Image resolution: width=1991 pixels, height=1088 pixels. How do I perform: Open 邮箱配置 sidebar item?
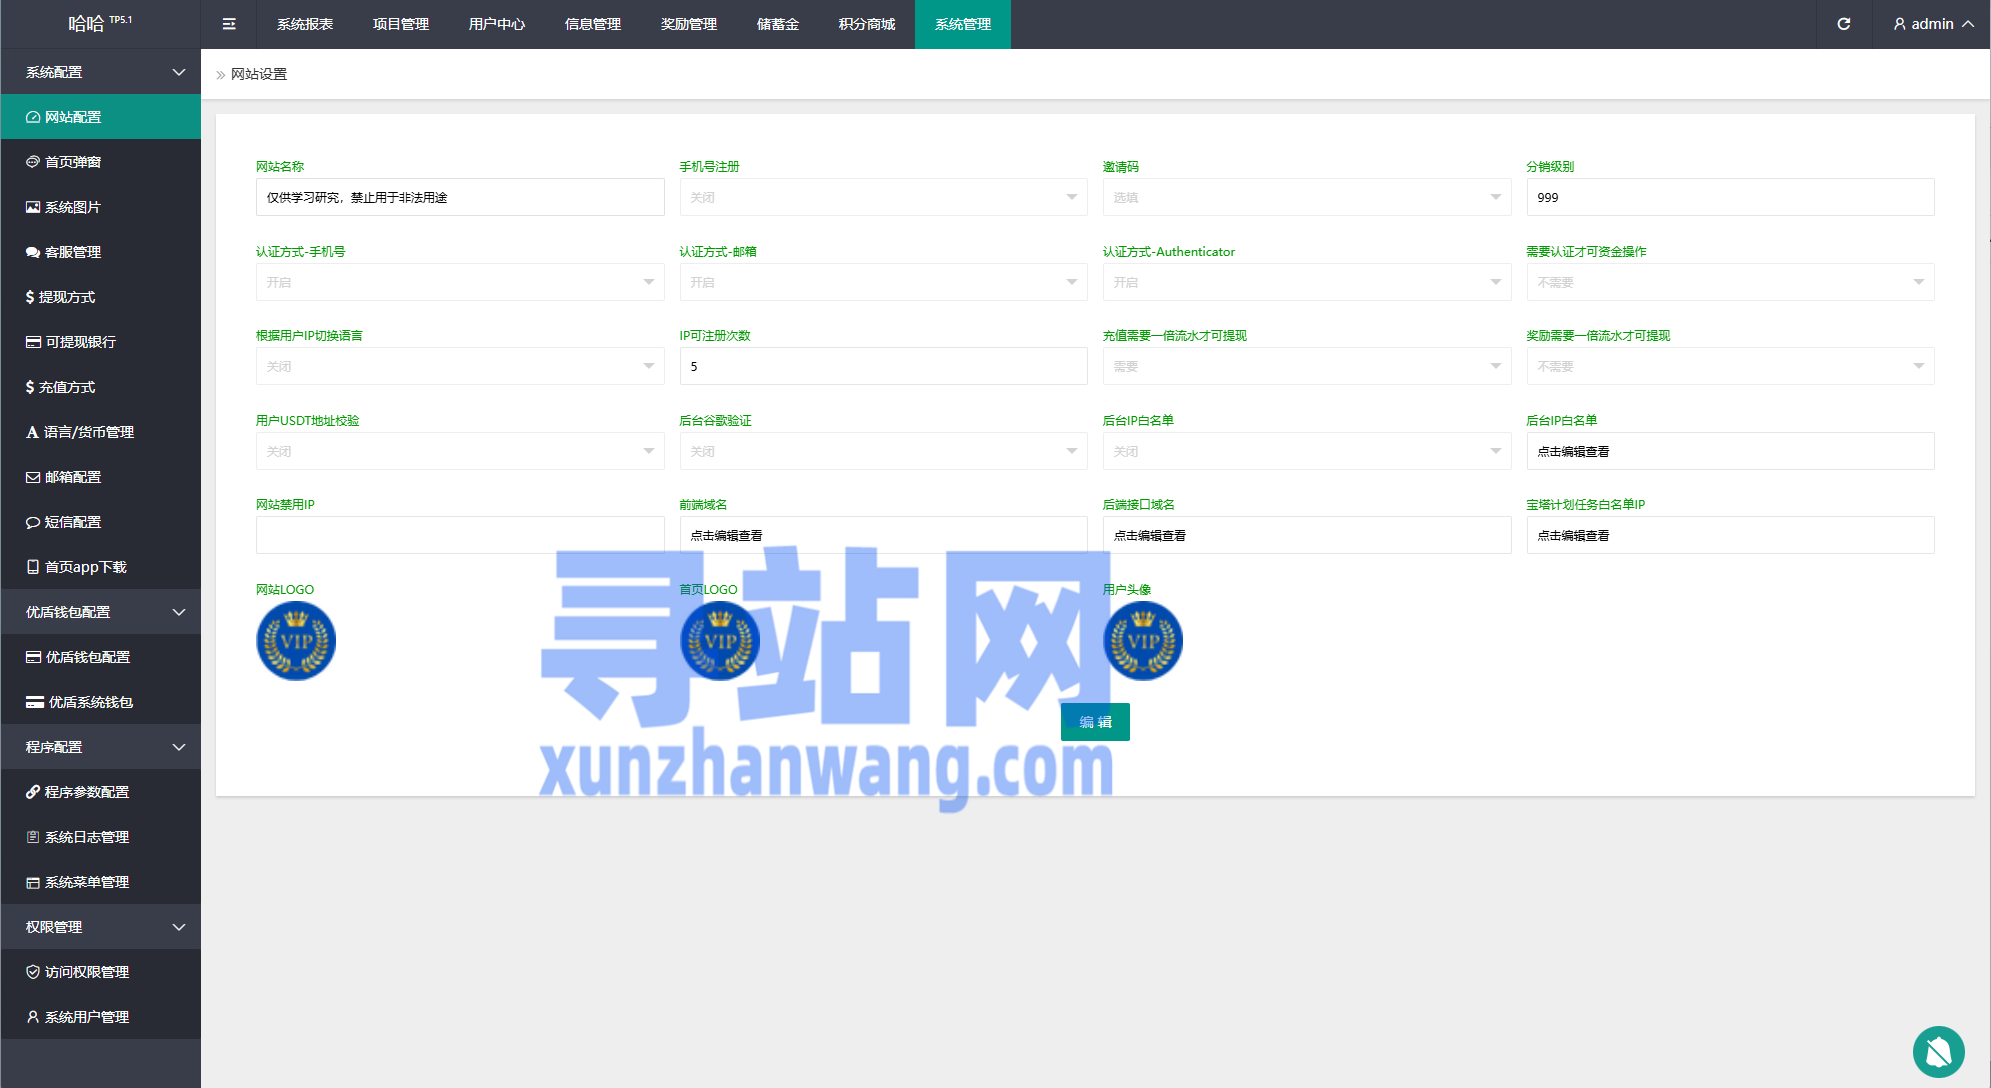(x=73, y=477)
